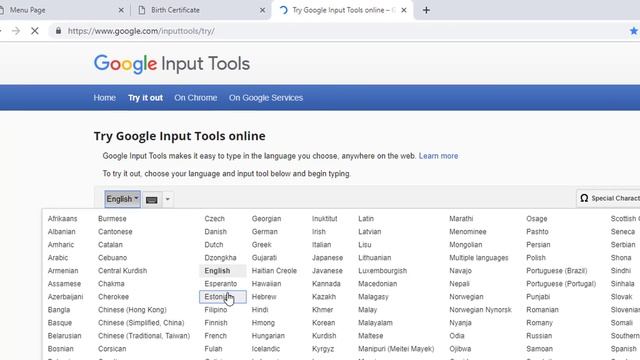Image resolution: width=640 pixels, height=360 pixels.
Task: Click the on-screen keyboard icon
Action: (151, 200)
